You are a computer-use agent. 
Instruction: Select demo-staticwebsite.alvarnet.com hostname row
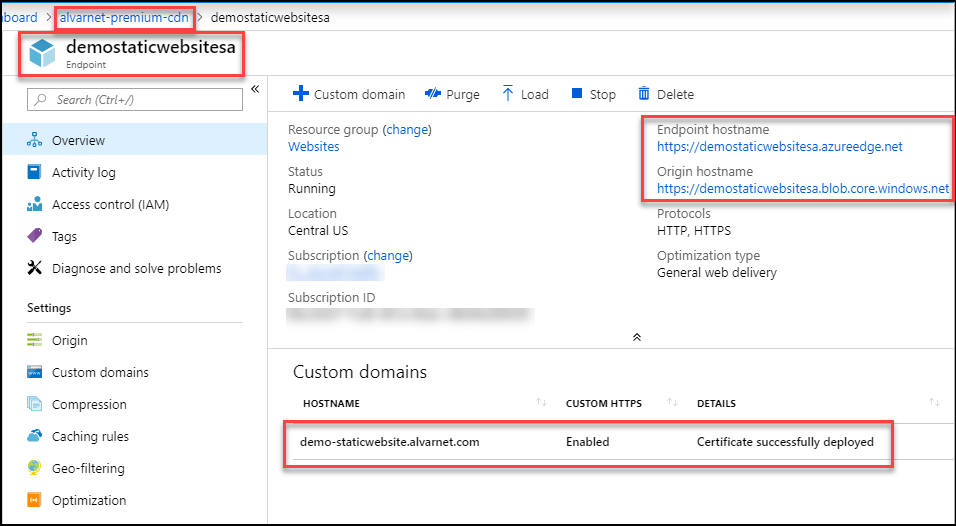pos(390,442)
